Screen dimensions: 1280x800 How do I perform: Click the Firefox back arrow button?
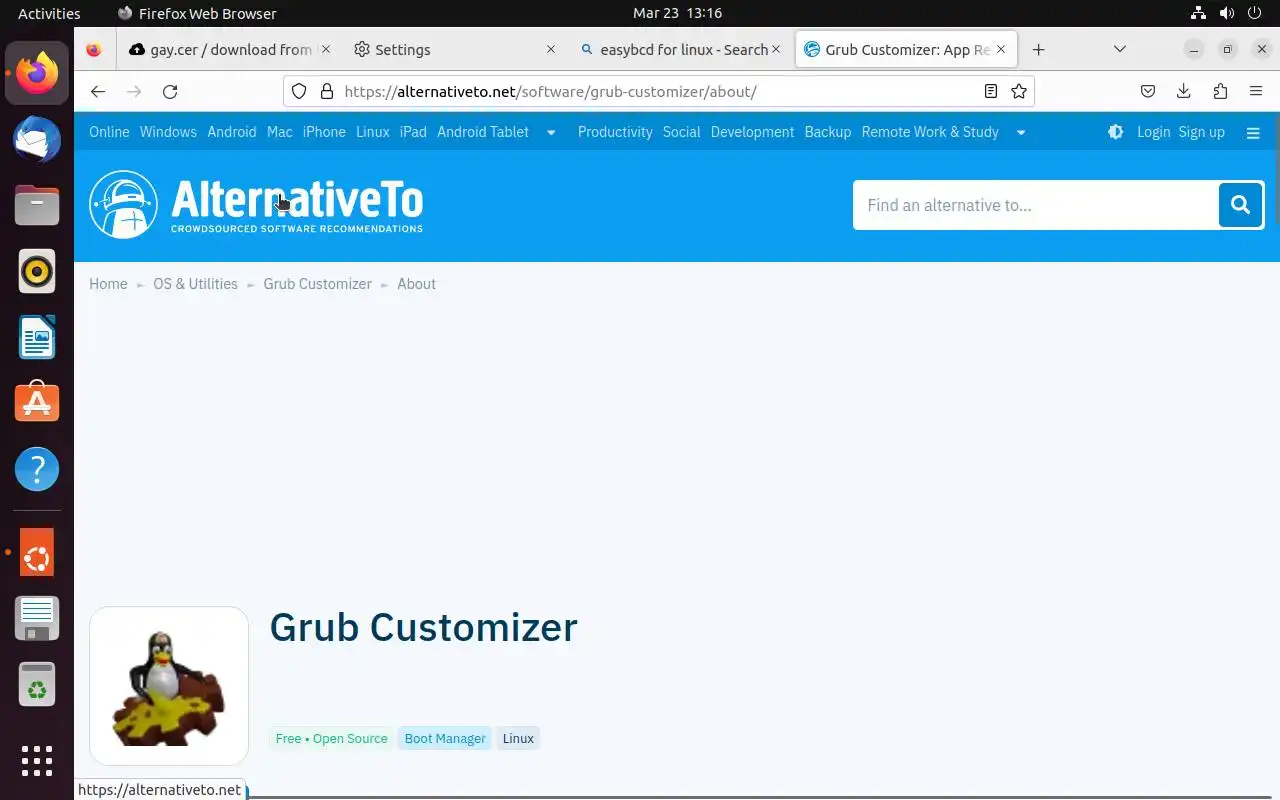click(x=97, y=91)
